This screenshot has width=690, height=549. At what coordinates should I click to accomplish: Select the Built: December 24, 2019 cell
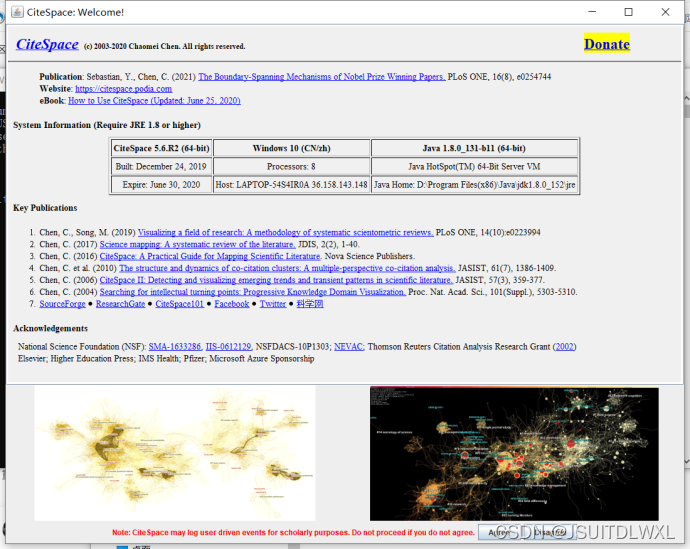tap(161, 167)
